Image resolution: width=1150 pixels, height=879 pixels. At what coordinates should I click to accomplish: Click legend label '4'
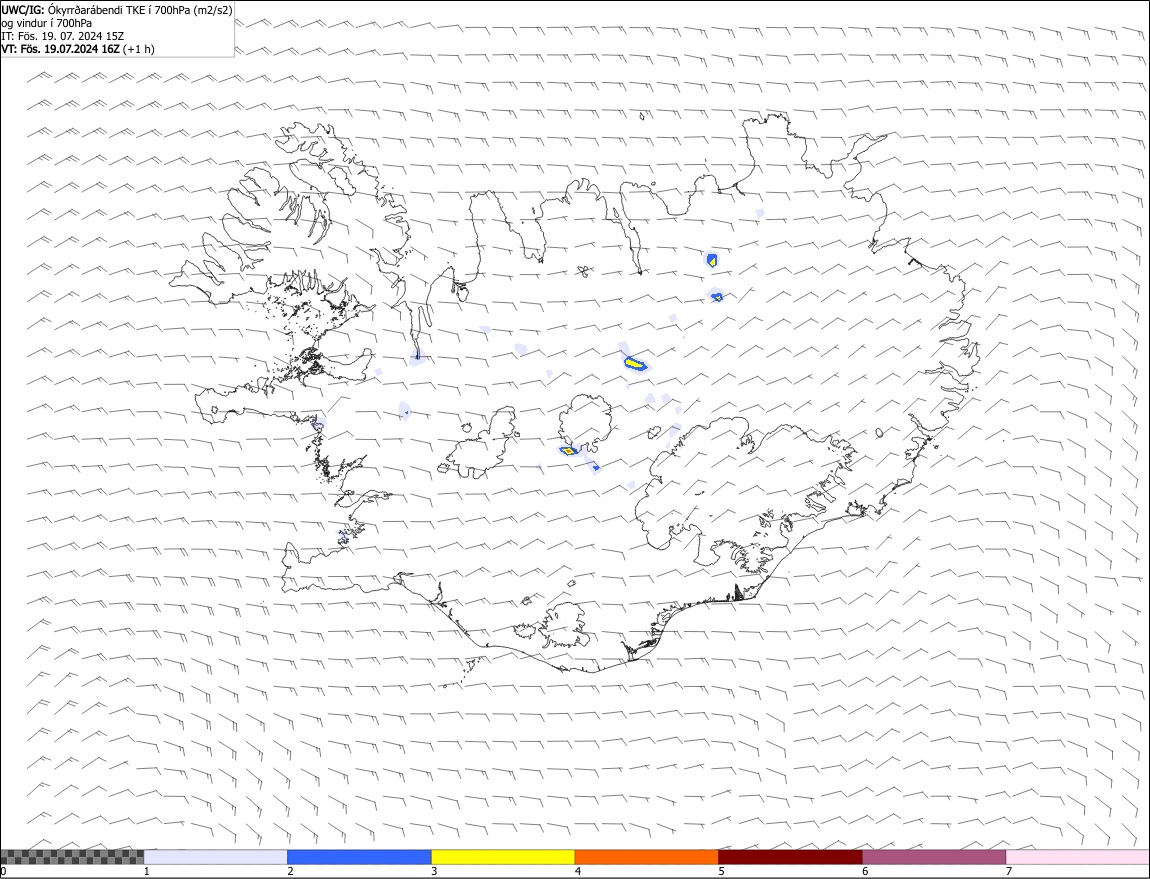point(578,872)
